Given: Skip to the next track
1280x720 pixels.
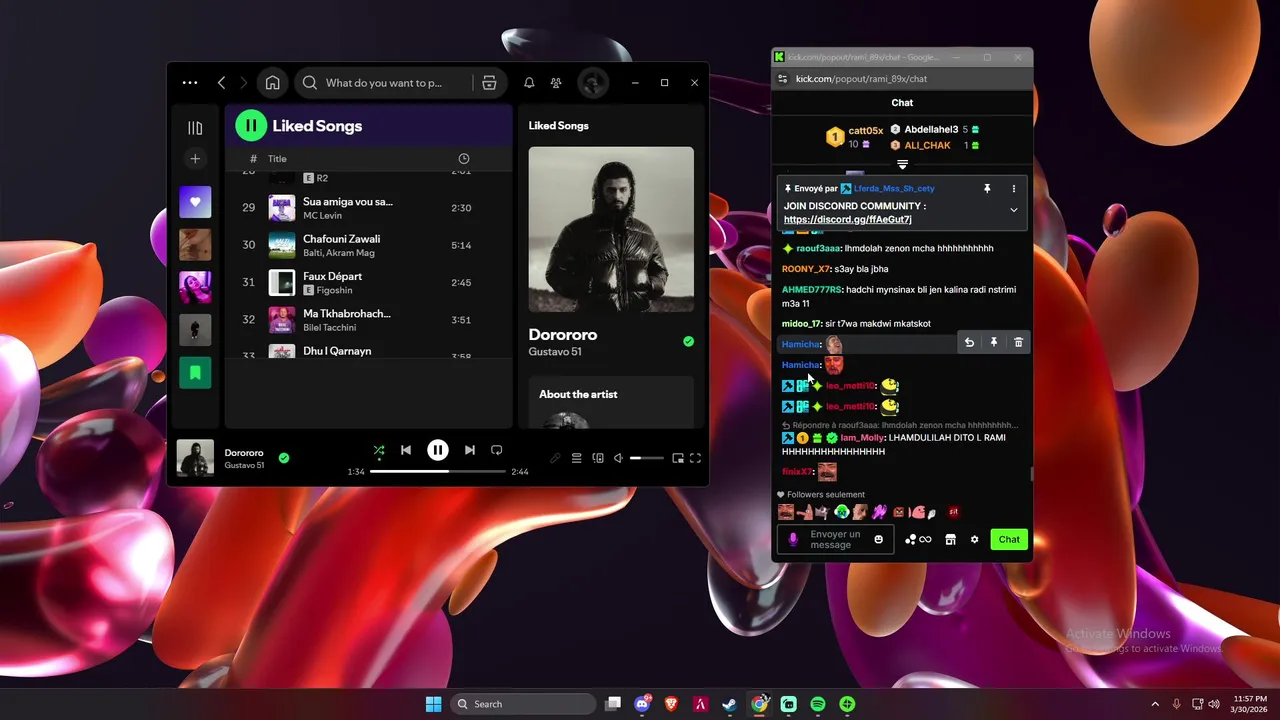Looking at the screenshot, I should (x=469, y=450).
